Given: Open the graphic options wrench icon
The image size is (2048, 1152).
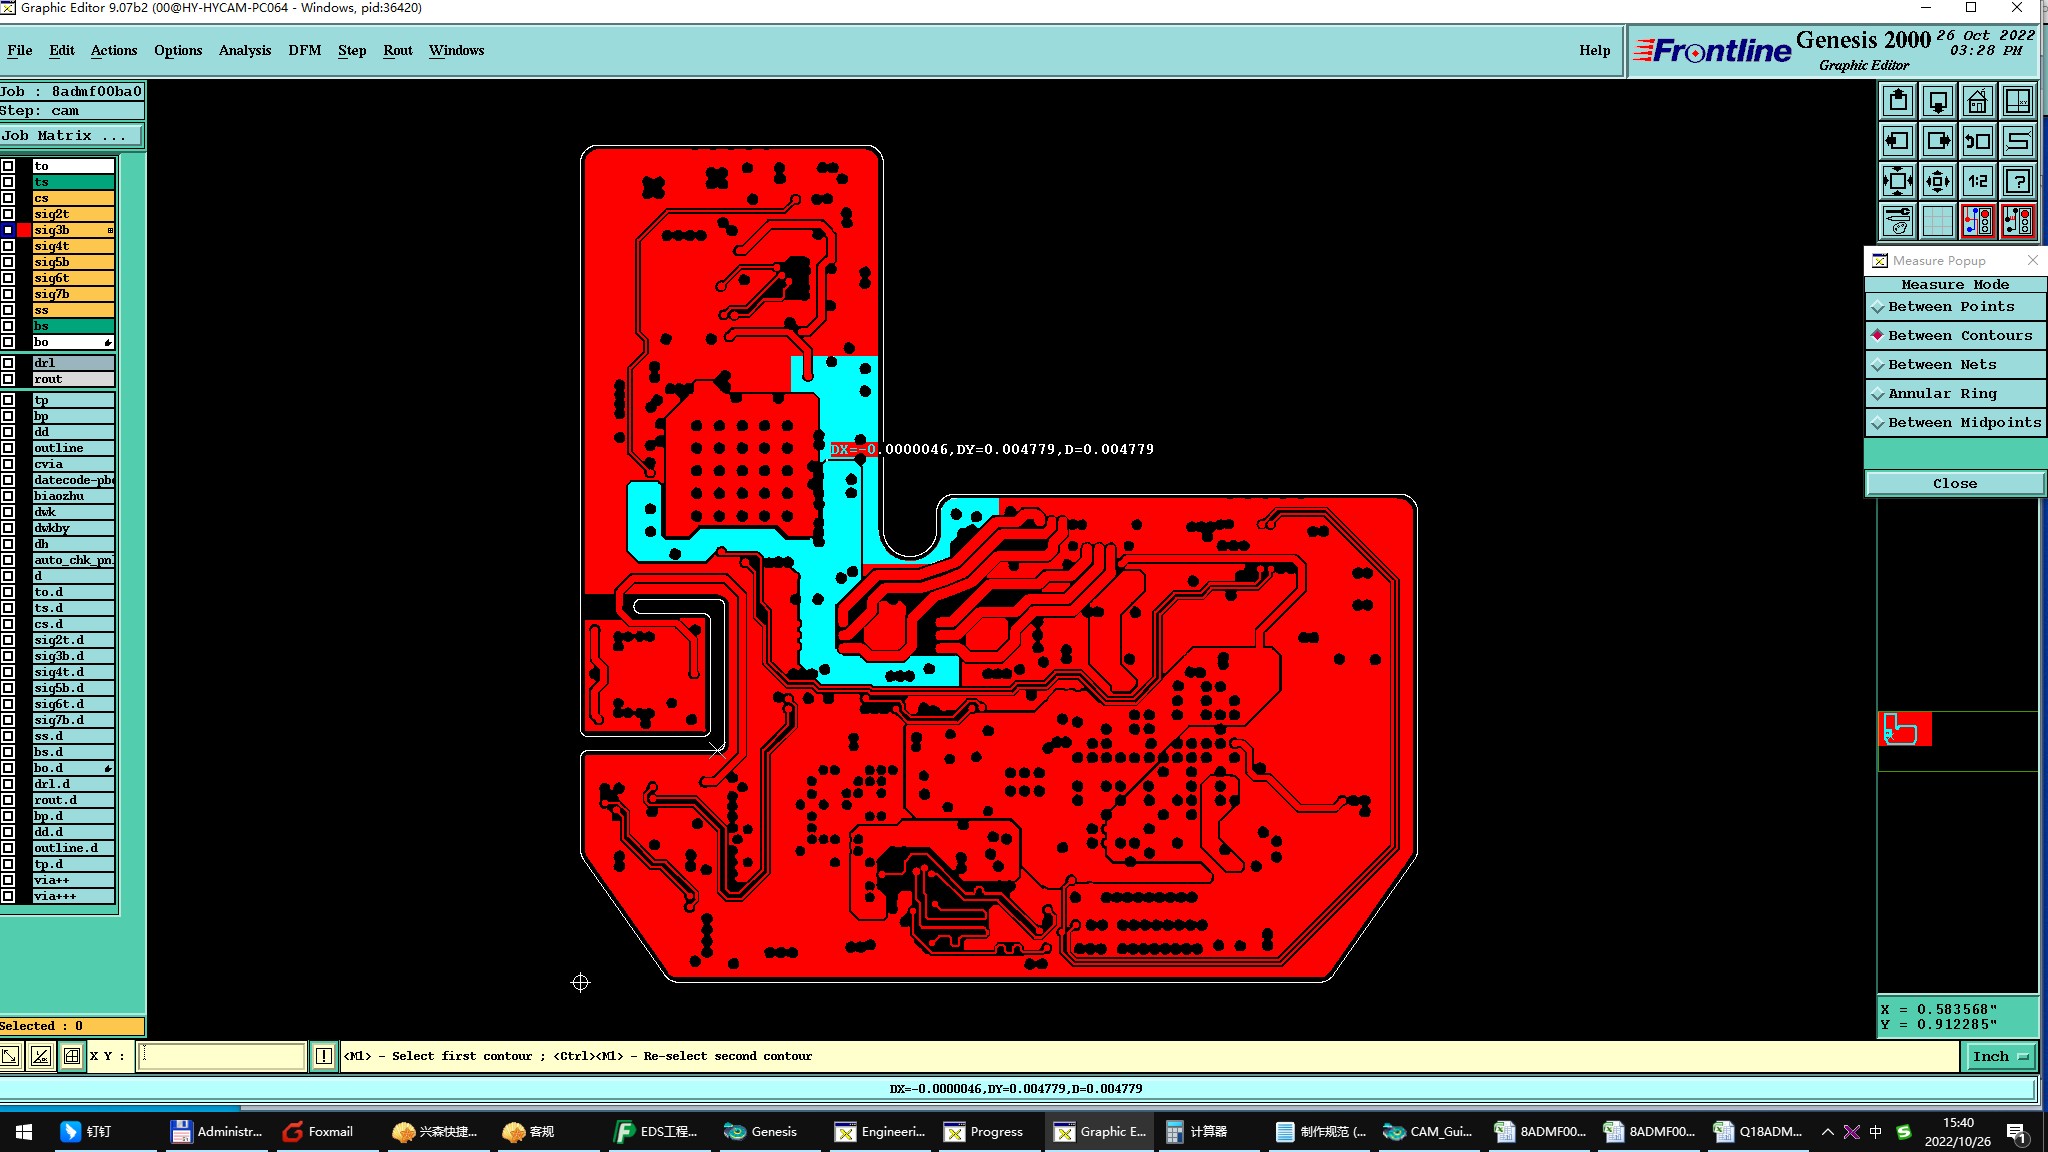Looking at the screenshot, I should tap(1898, 221).
